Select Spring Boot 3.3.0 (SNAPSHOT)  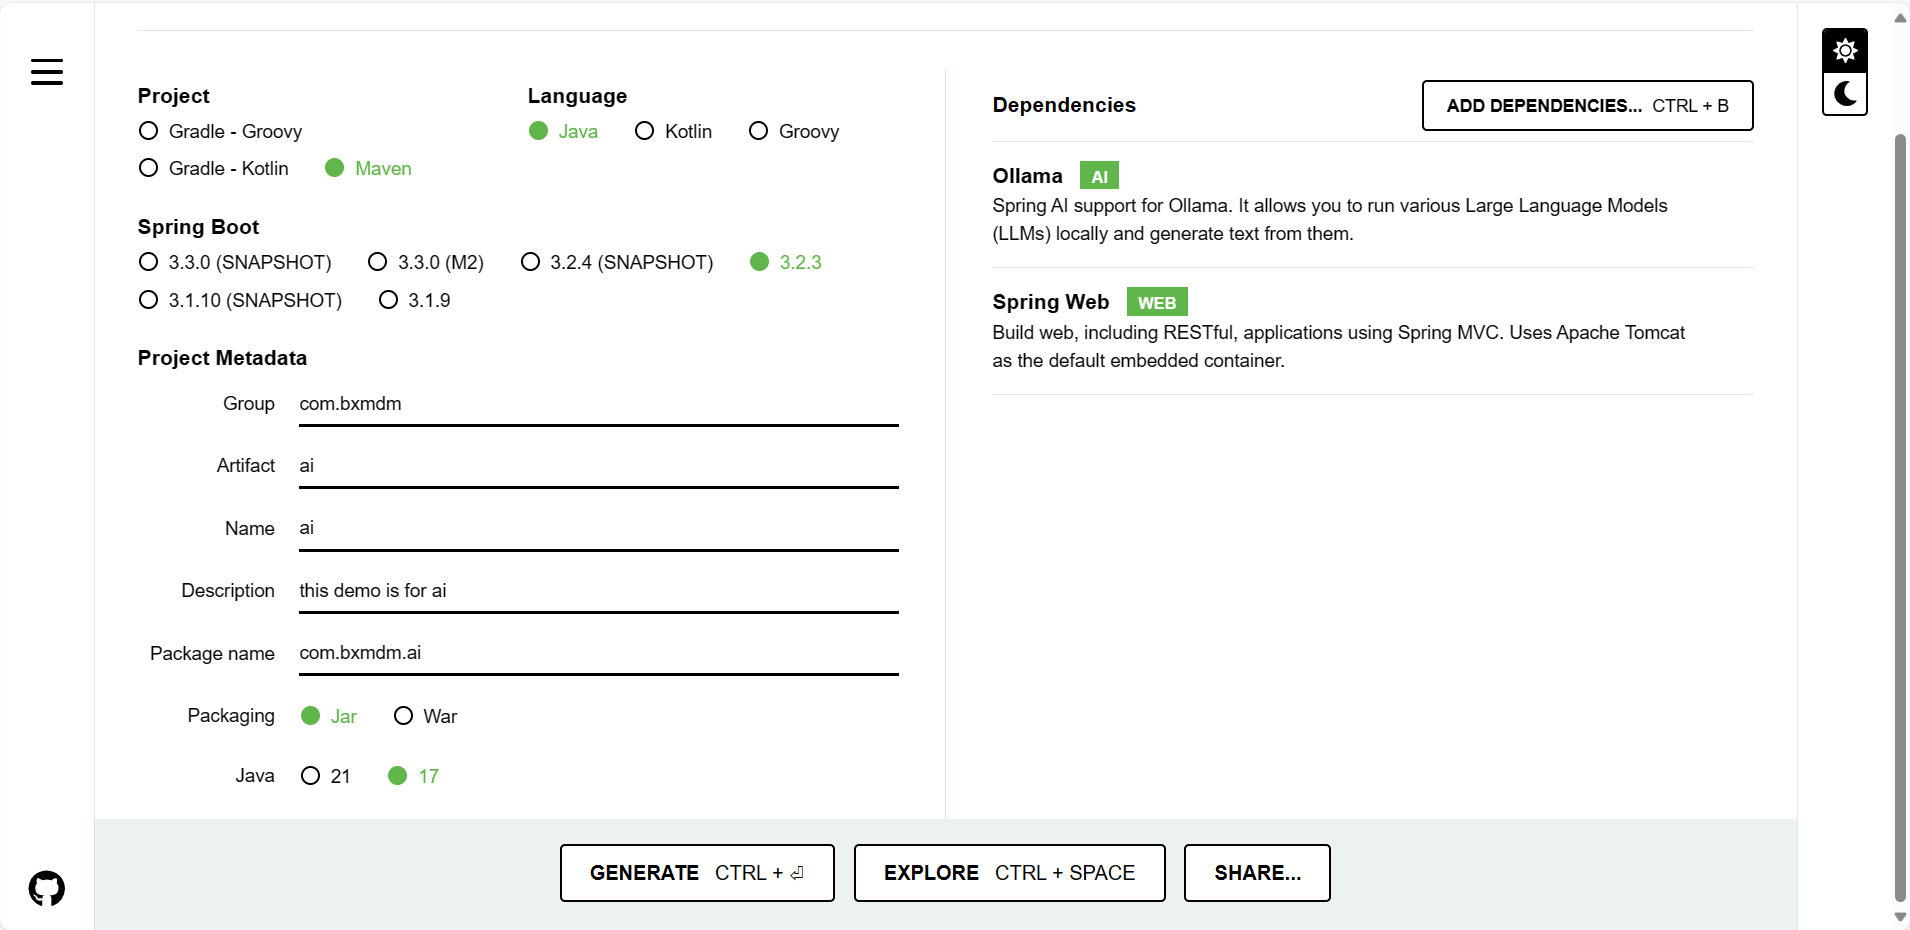coord(235,262)
